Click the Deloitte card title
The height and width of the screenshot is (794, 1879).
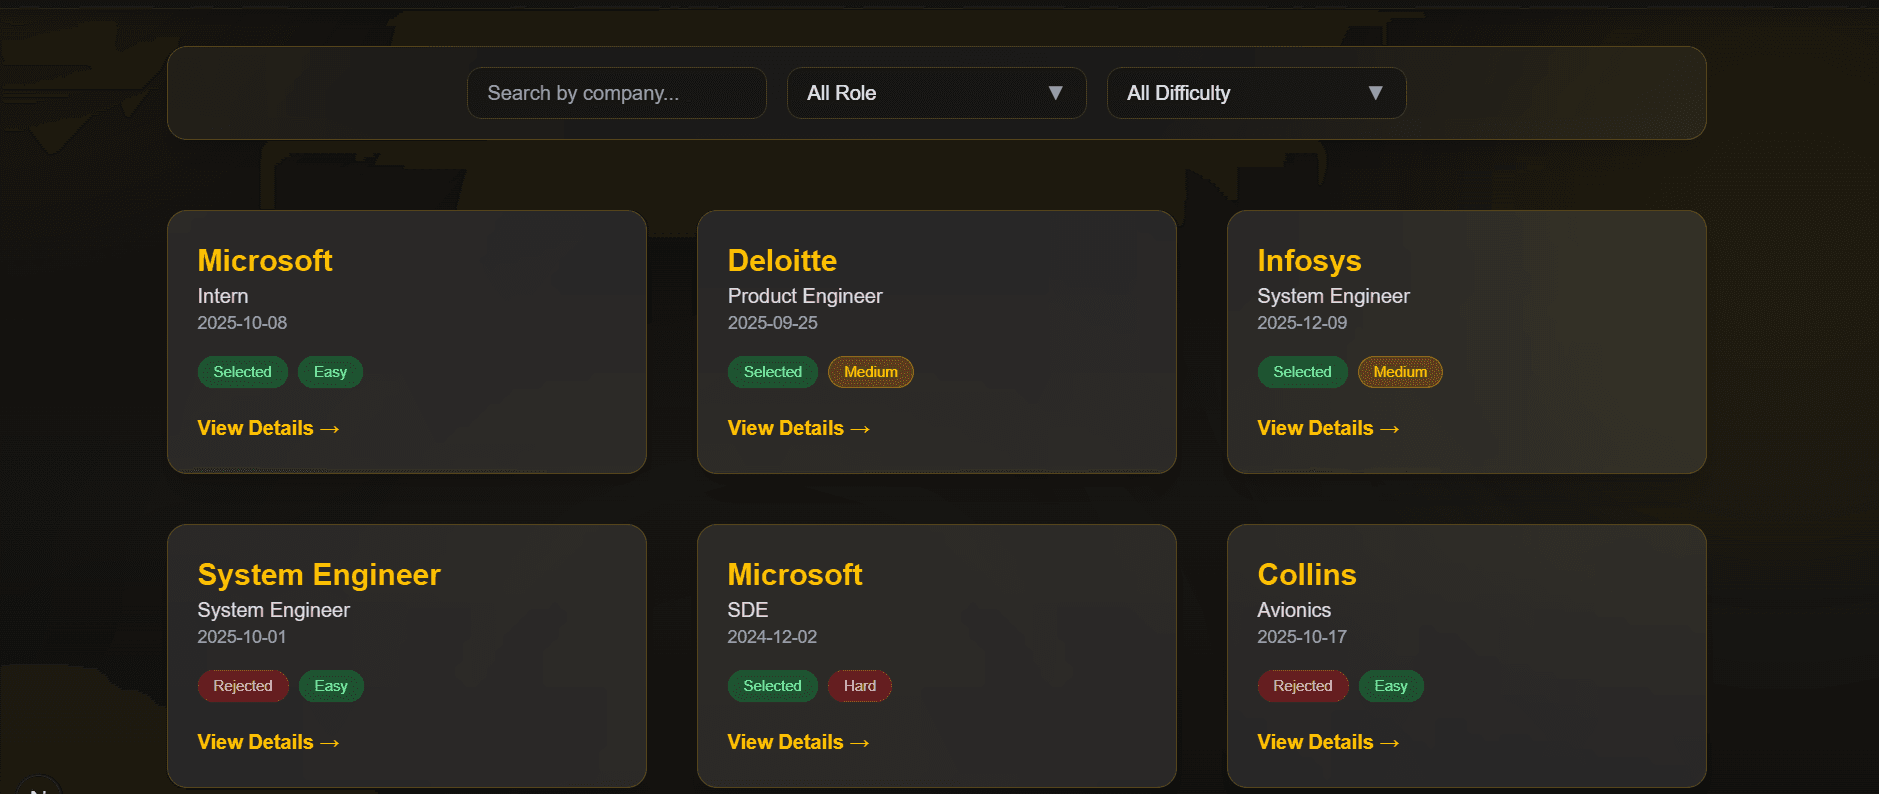pos(782,260)
